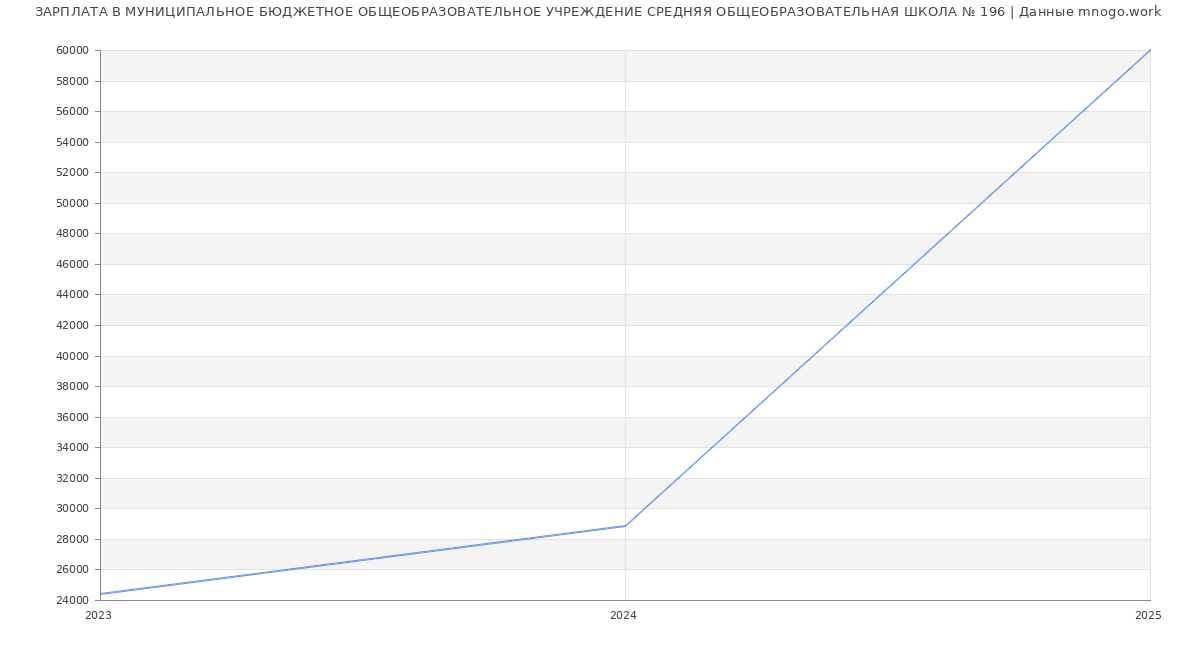Click the line's 2025 peak data point

(1150, 50)
